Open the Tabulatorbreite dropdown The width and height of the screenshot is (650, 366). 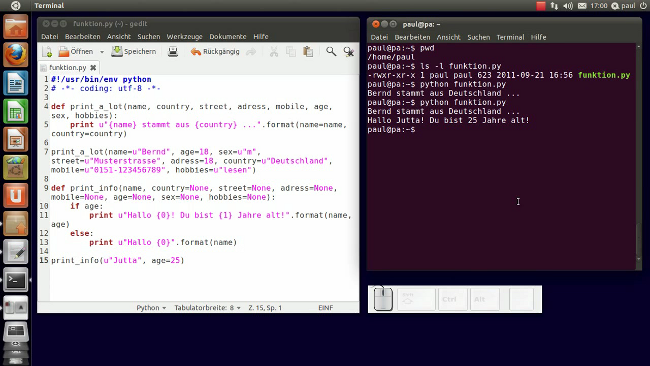(x=207, y=308)
